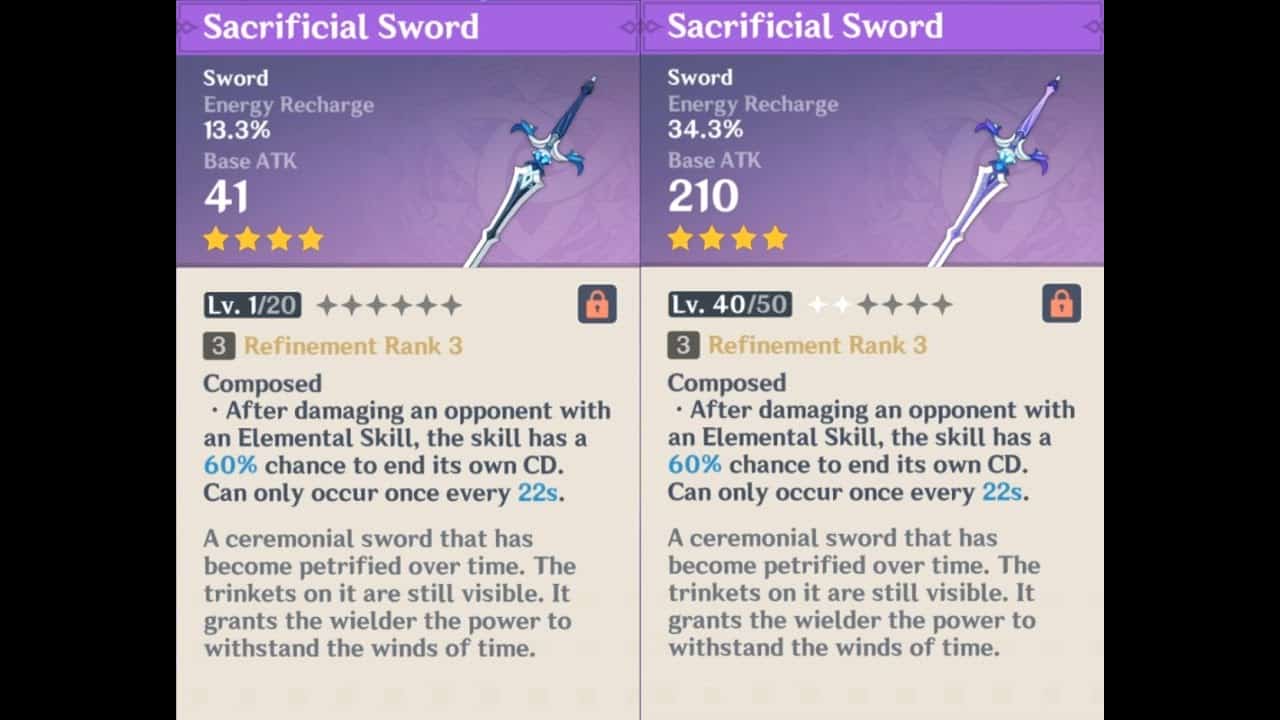Select the left Sacrificial Sword title banner
Image resolution: width=1280 pixels, height=720 pixels.
408,27
